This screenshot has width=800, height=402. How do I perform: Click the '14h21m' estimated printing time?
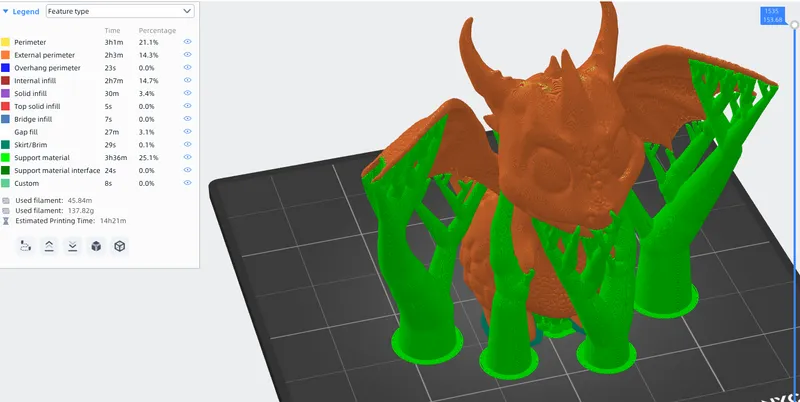[x=112, y=221]
